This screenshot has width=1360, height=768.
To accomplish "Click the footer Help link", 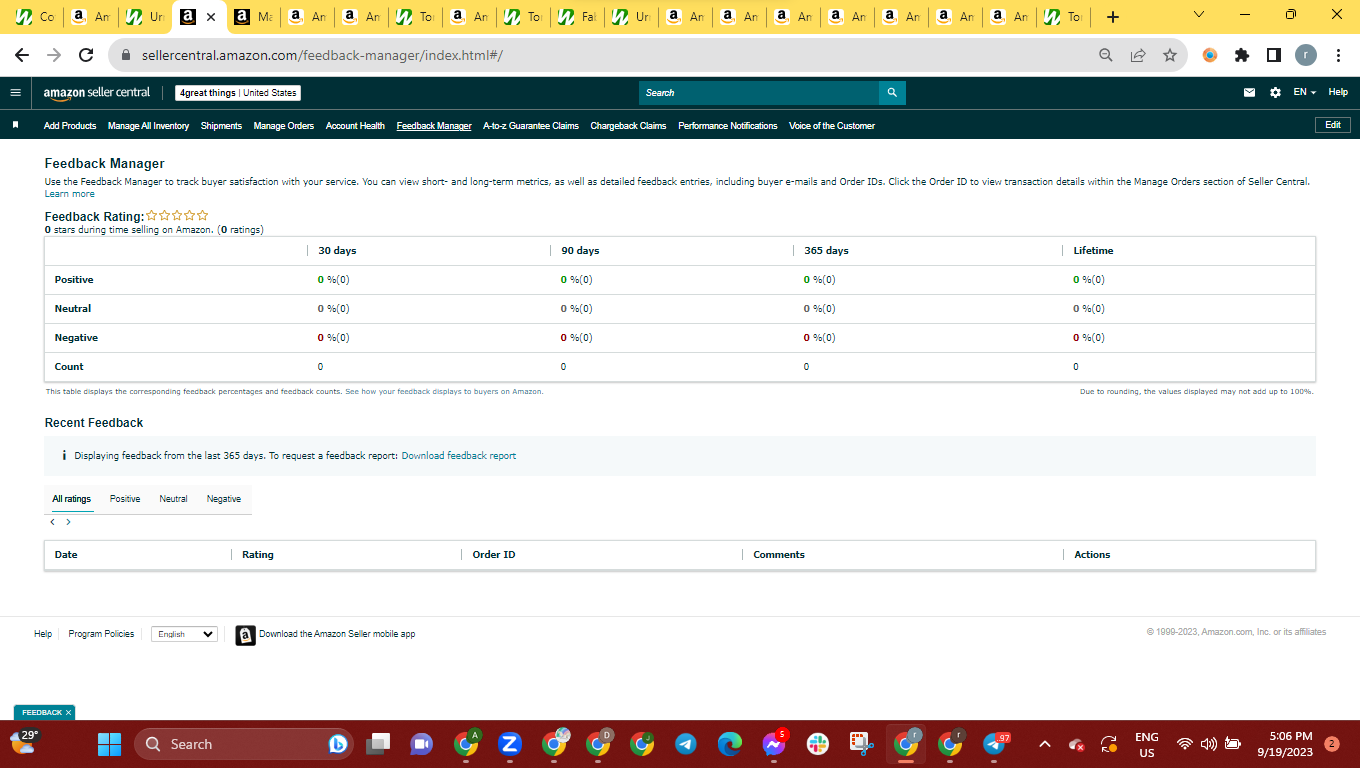I will [43, 634].
